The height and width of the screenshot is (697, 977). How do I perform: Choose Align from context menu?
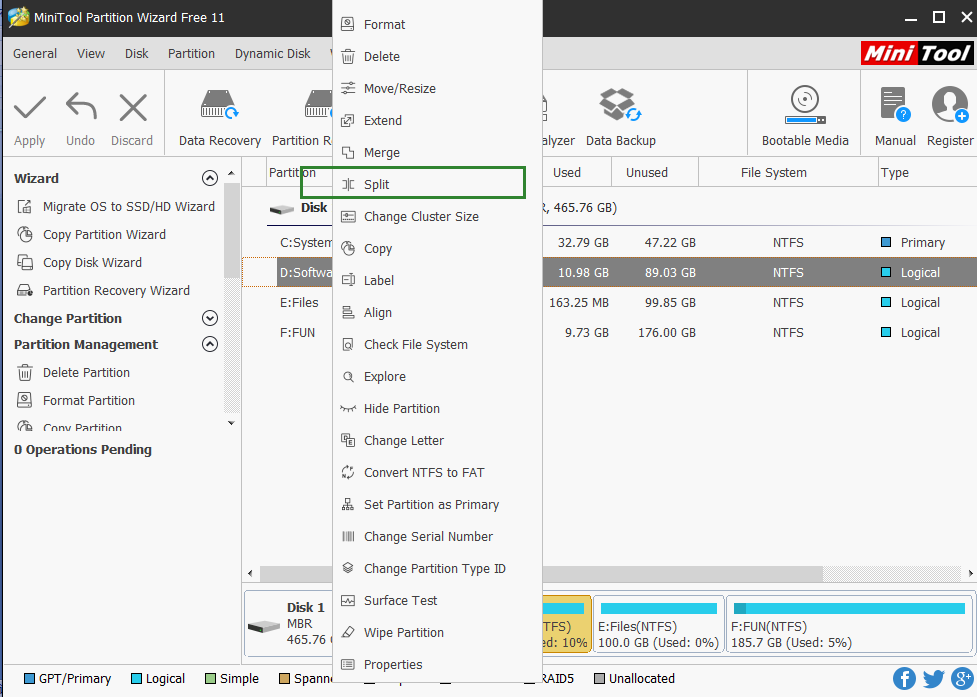tap(437, 313)
